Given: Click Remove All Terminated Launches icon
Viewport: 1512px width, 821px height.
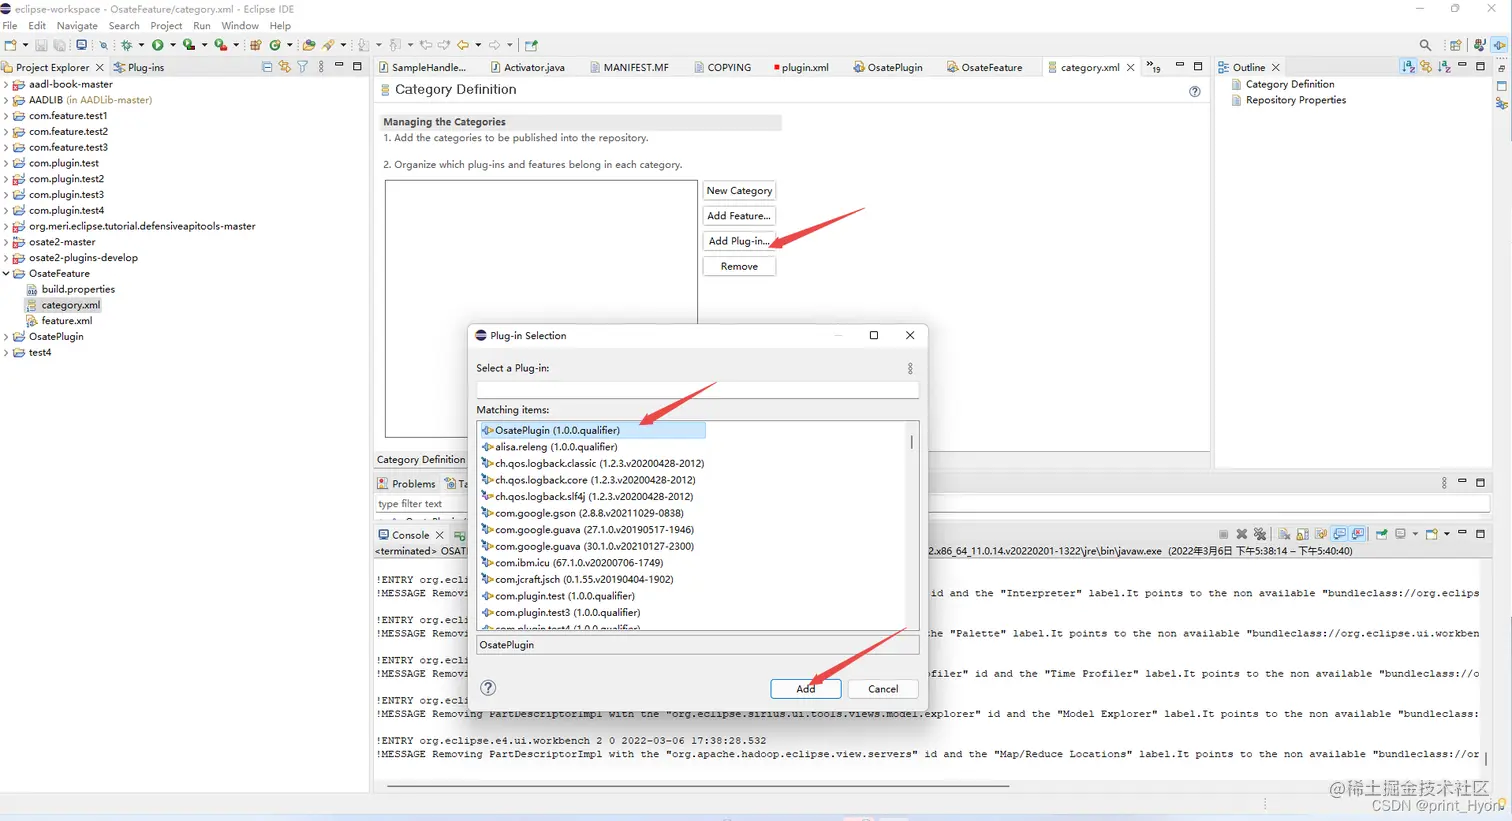Looking at the screenshot, I should (1260, 535).
